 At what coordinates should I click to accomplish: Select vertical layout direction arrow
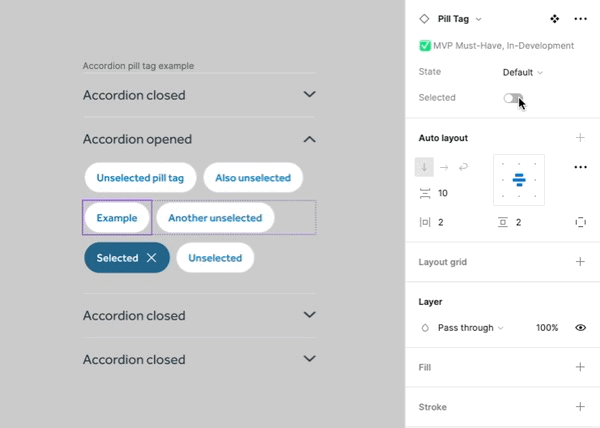[x=424, y=167]
